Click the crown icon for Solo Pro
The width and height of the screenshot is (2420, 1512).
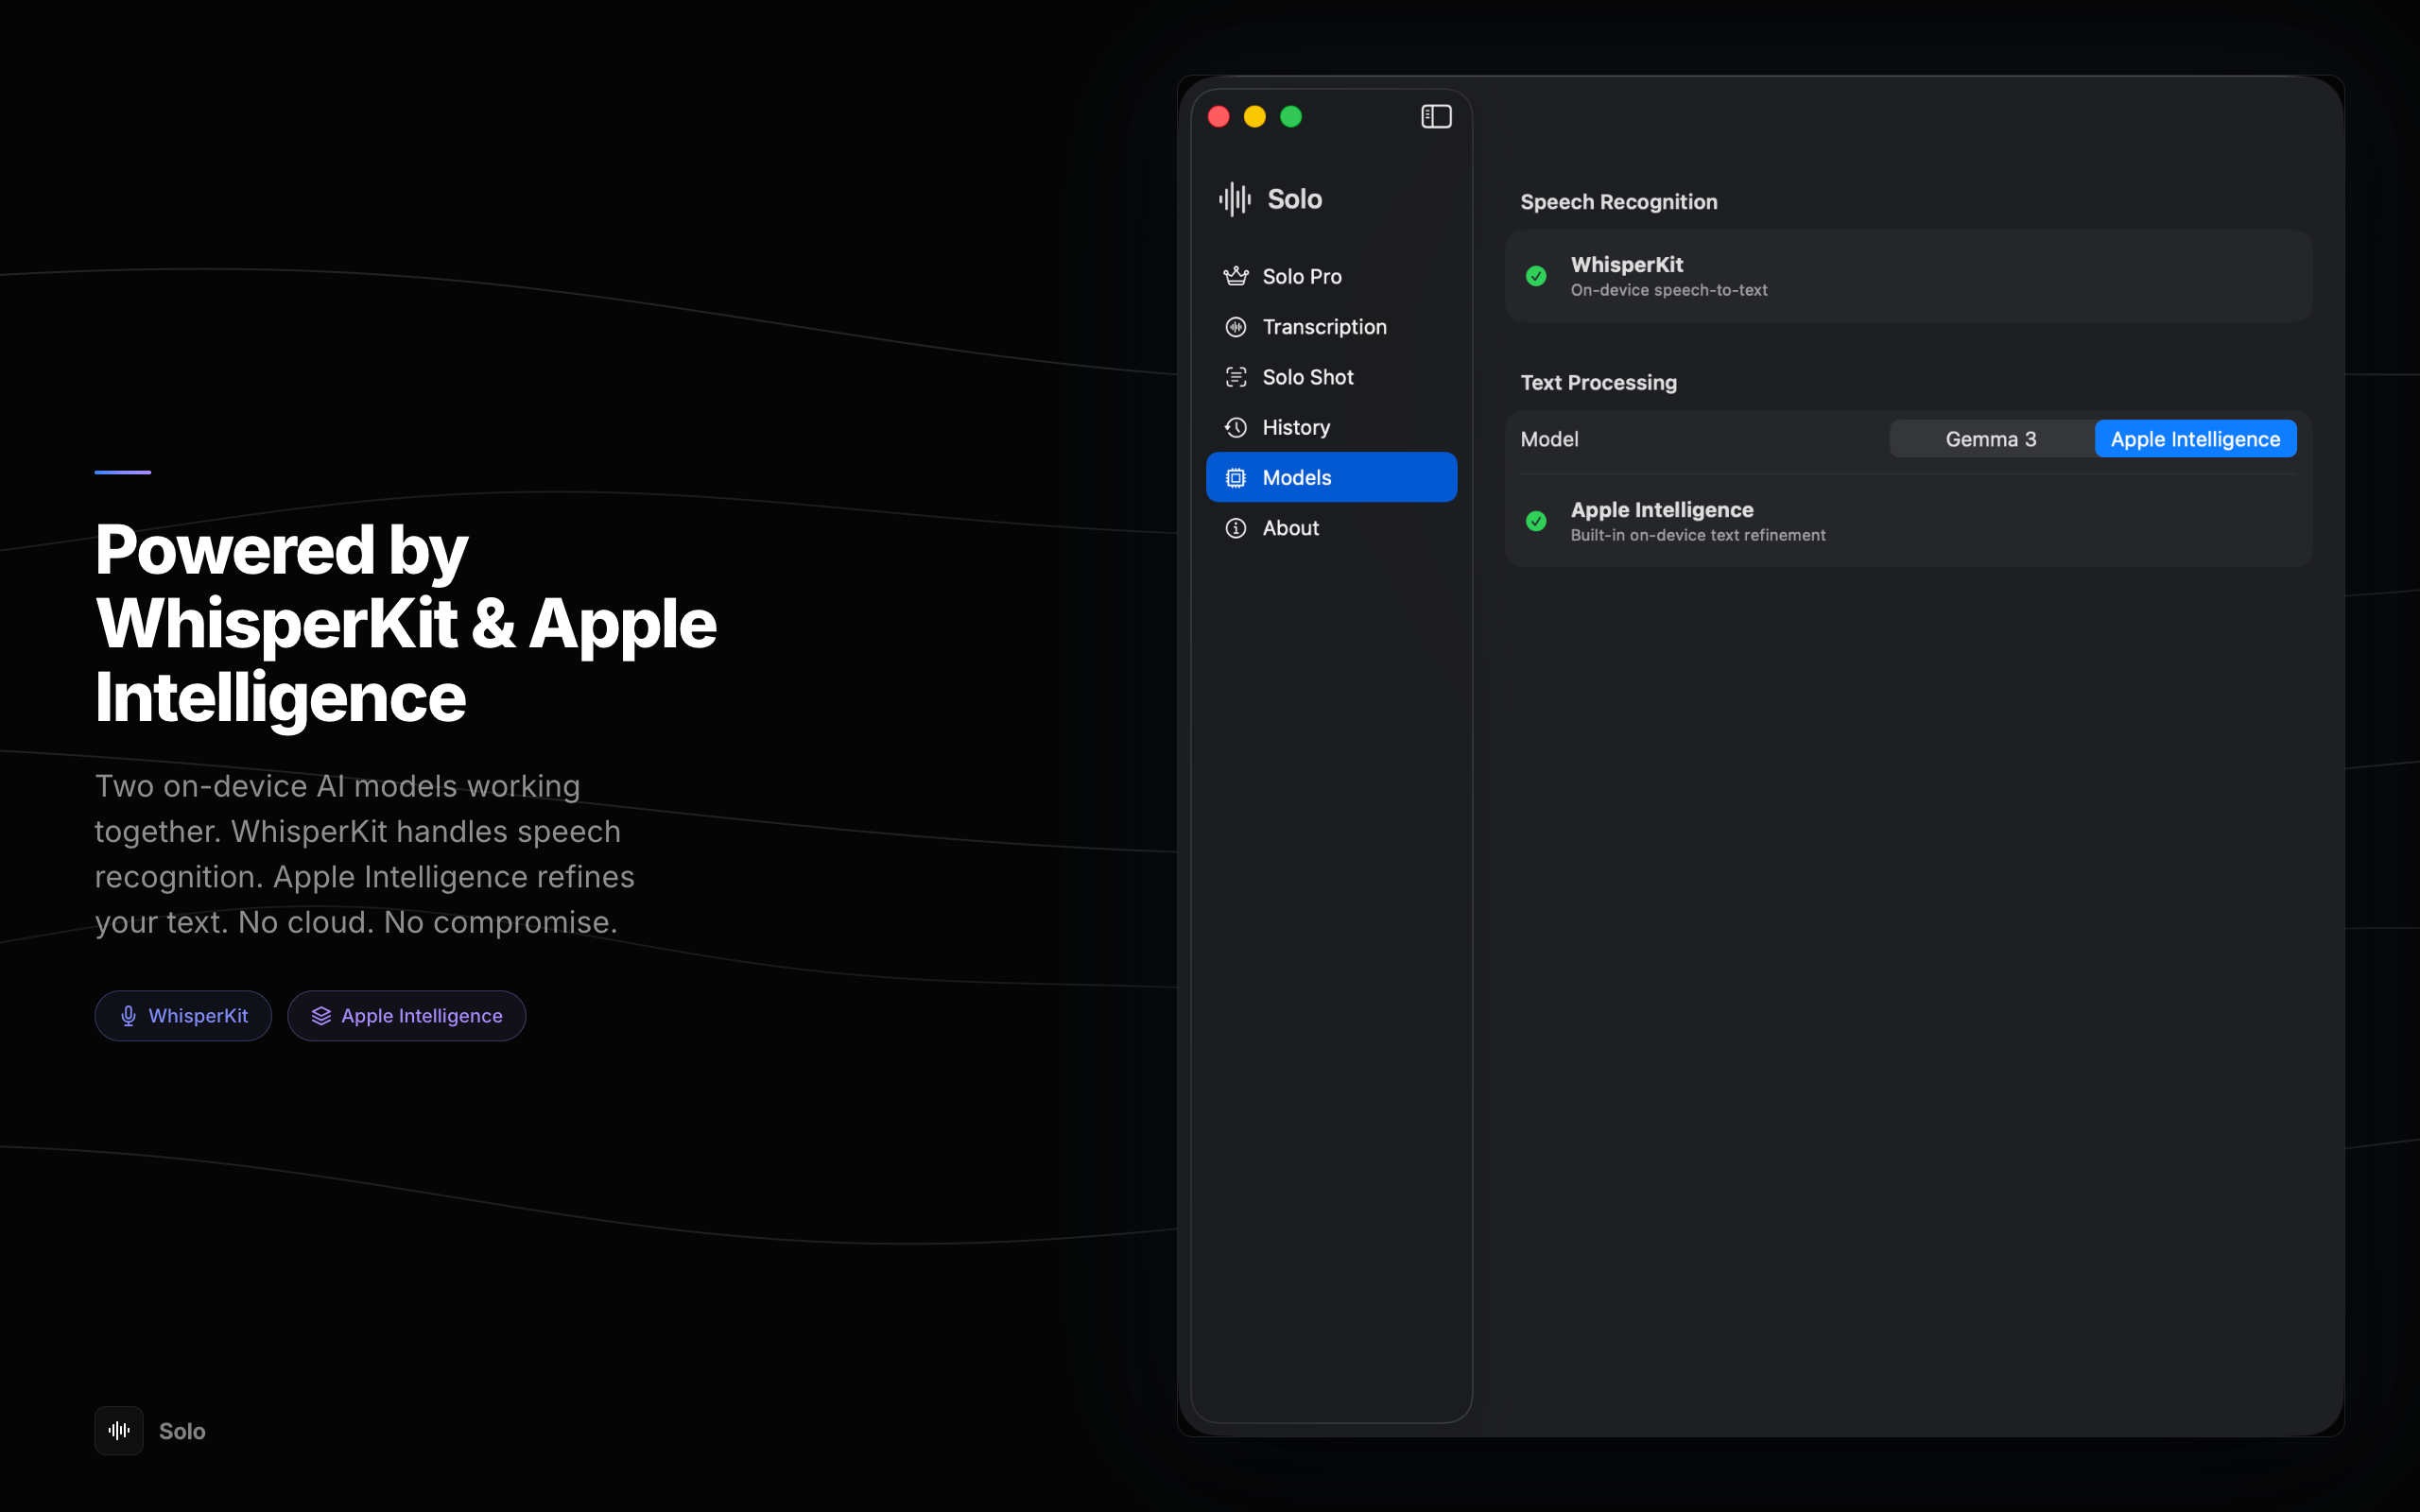click(x=1237, y=276)
